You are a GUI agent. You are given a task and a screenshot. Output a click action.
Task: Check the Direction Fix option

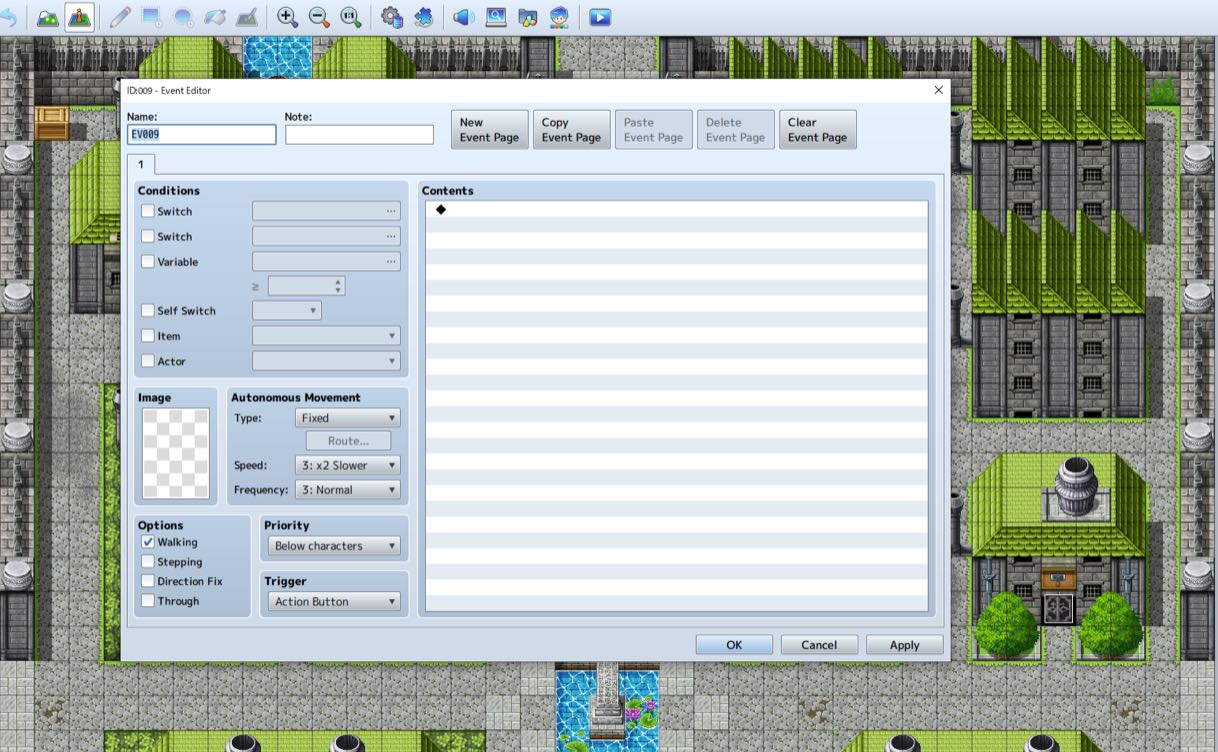pos(148,581)
